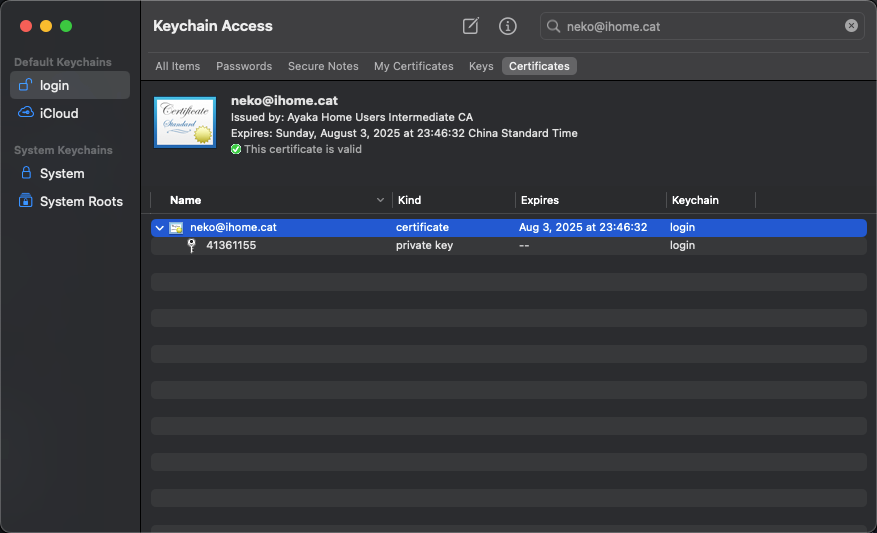The height and width of the screenshot is (533, 877).
Task: Click inside the search input field
Action: [x=700, y=26]
